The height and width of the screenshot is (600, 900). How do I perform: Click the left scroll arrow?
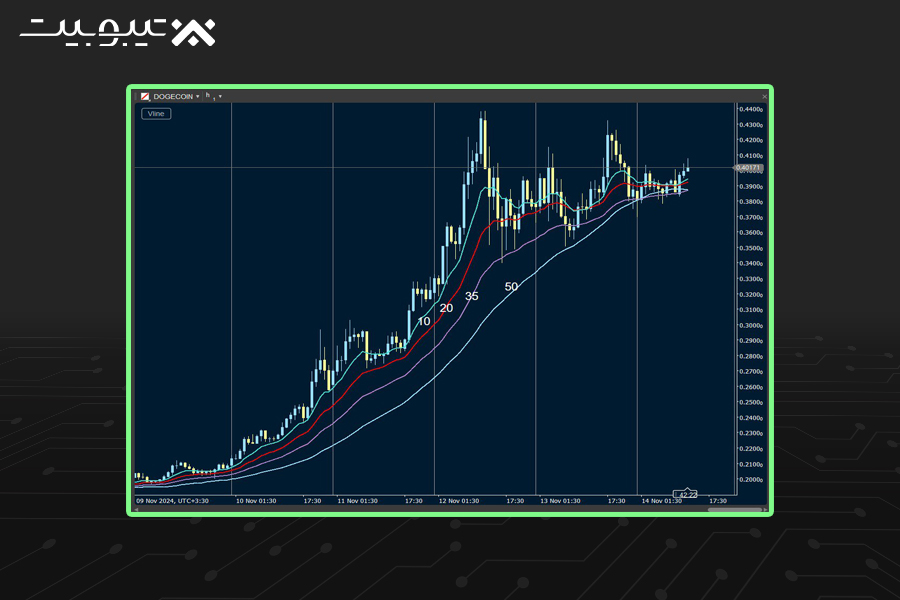[x=137, y=509]
